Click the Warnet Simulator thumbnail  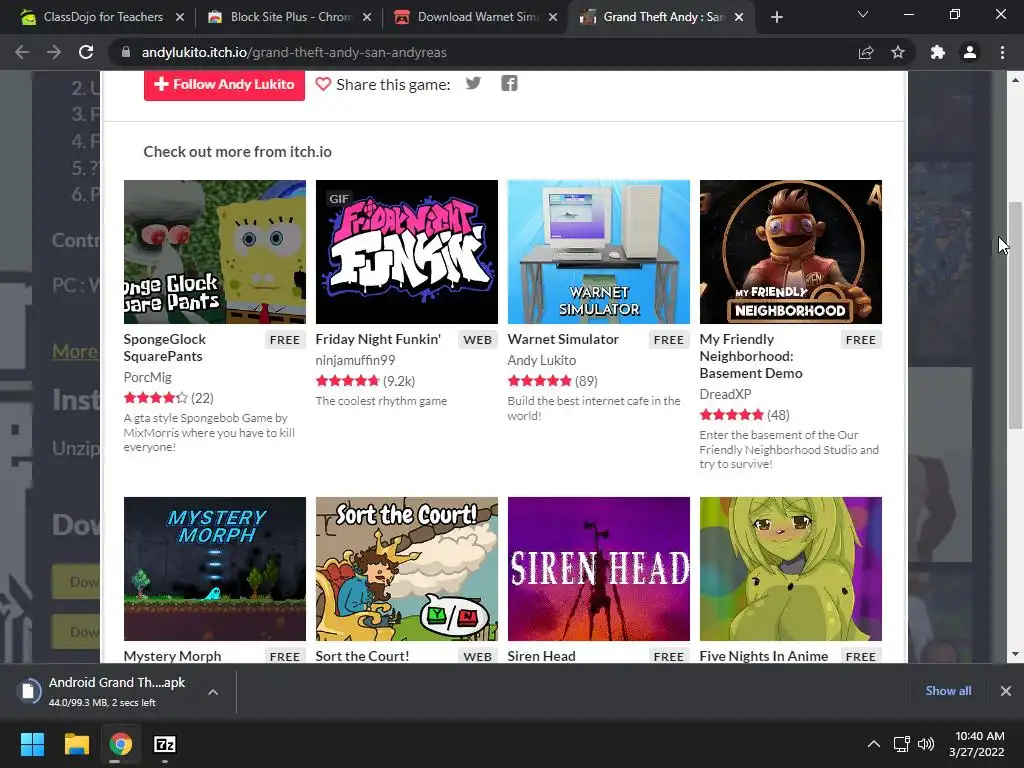pyautogui.click(x=599, y=251)
